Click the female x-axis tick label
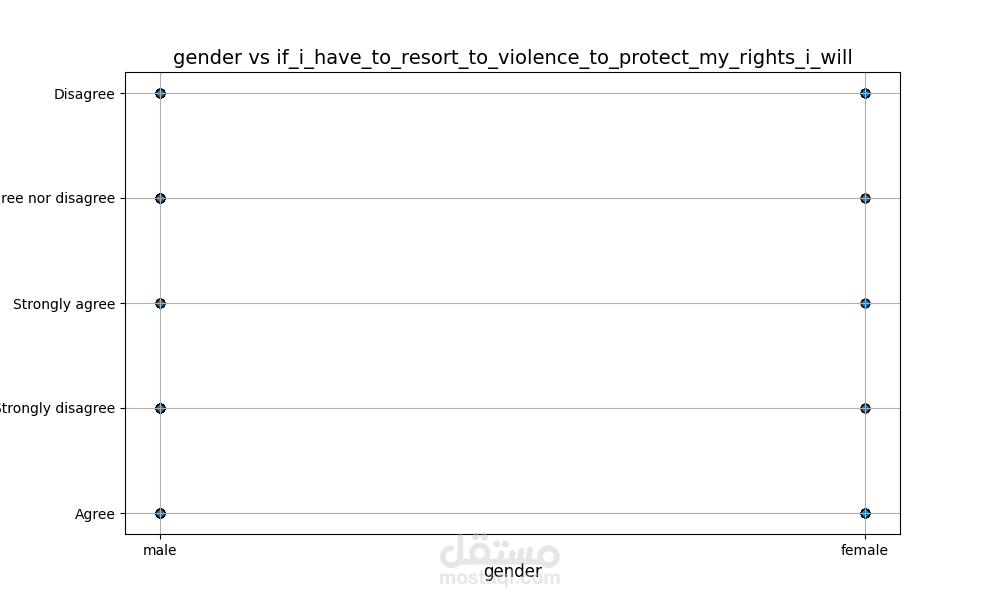Viewport: 1000px width, 600px height. pos(864,550)
